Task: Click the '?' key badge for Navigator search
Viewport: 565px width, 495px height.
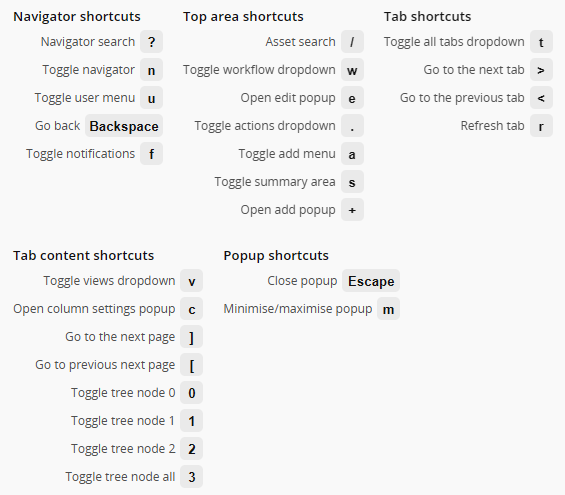Action: [x=151, y=42]
